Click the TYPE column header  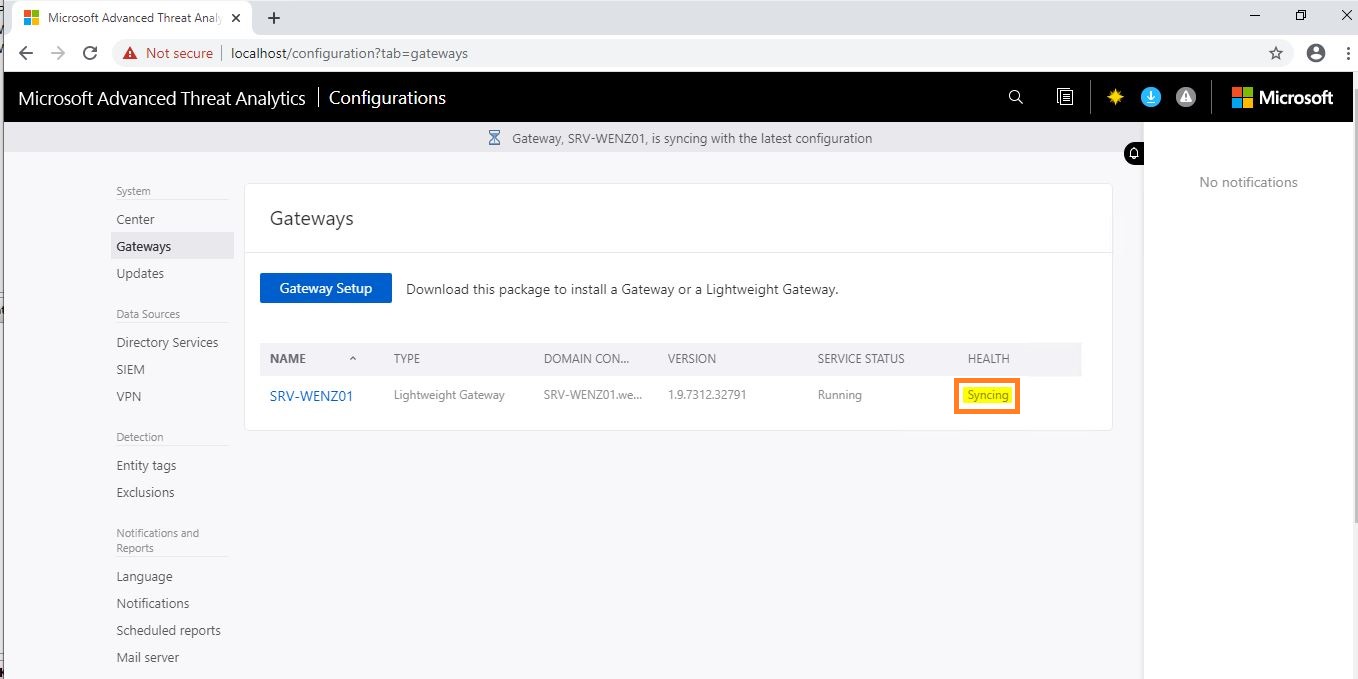click(407, 358)
